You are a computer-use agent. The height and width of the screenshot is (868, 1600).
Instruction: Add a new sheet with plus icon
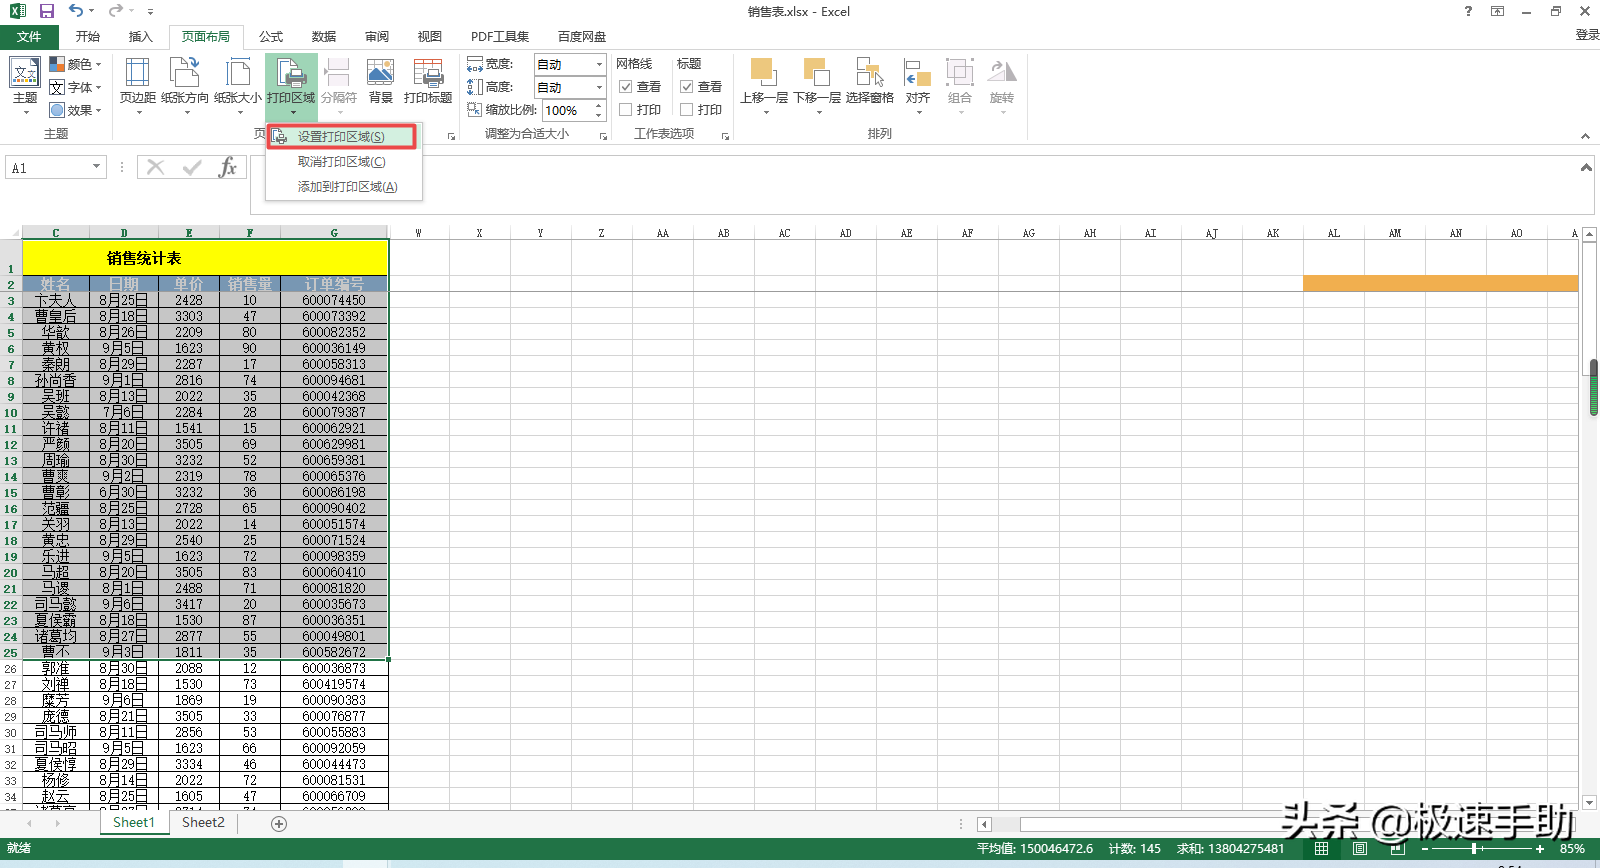pos(279,824)
